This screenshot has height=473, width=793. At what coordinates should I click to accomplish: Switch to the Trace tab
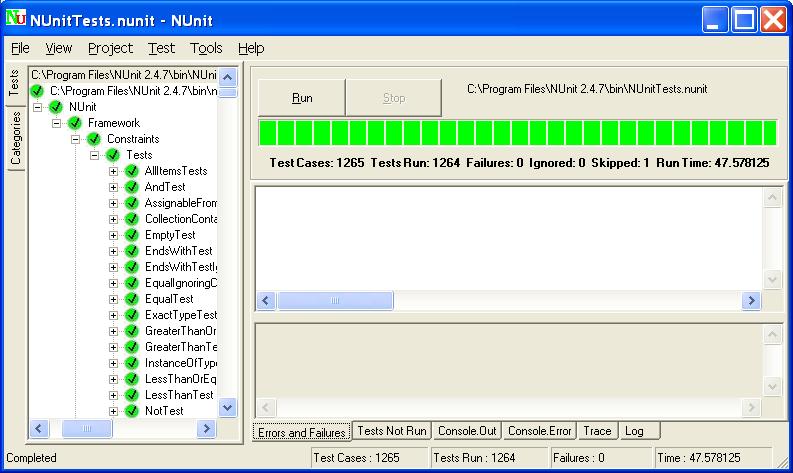597,431
